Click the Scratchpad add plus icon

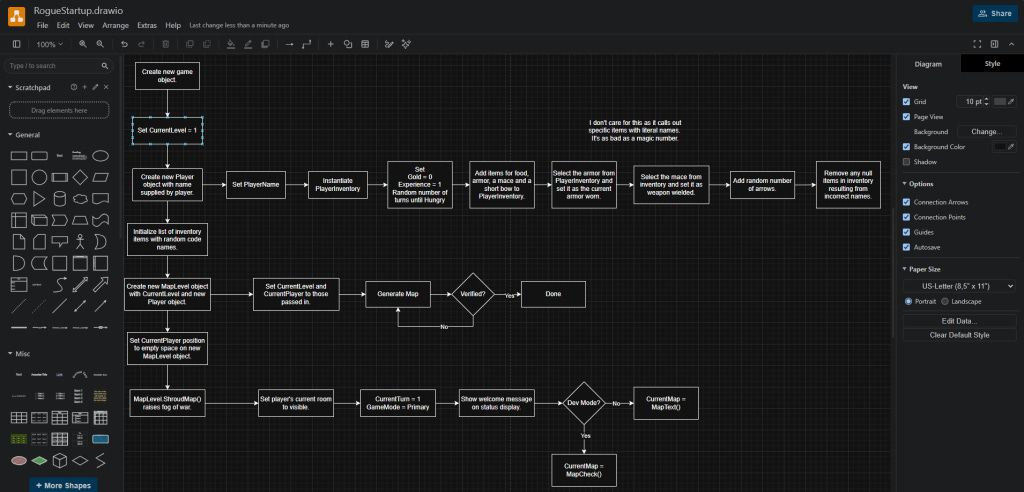(x=84, y=87)
